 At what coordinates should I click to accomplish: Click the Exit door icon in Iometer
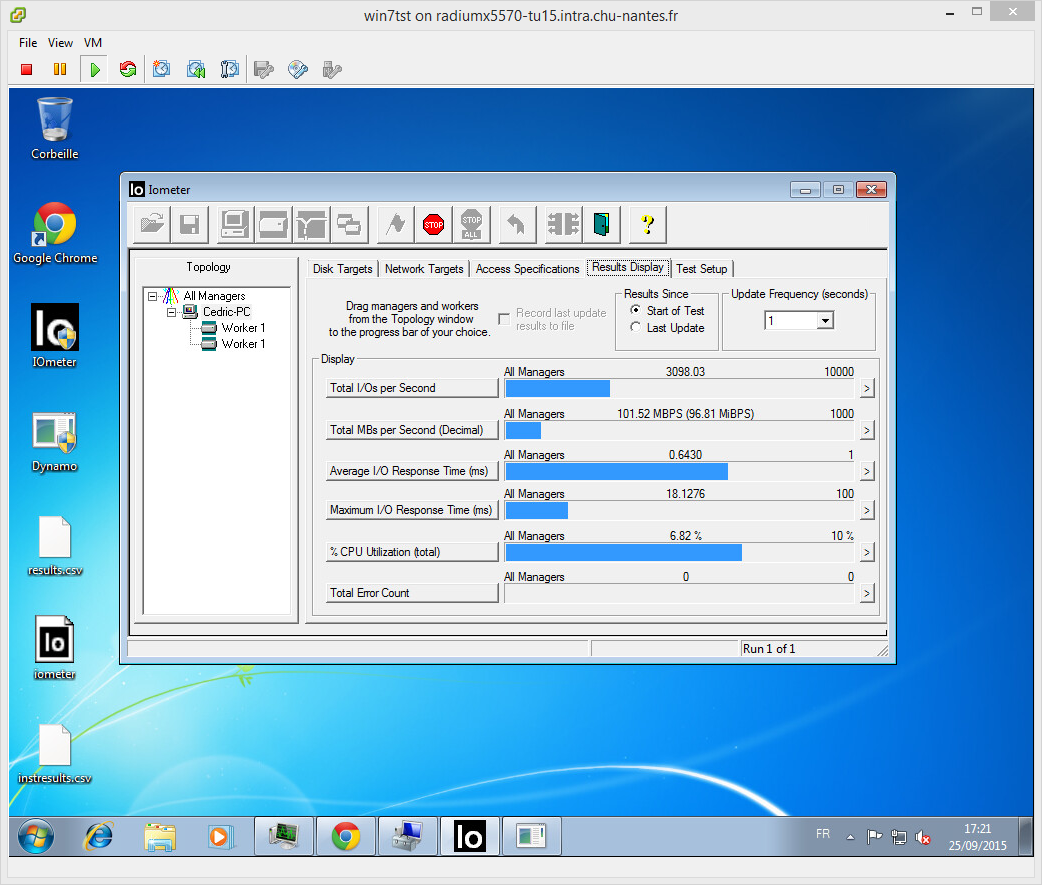pos(601,224)
